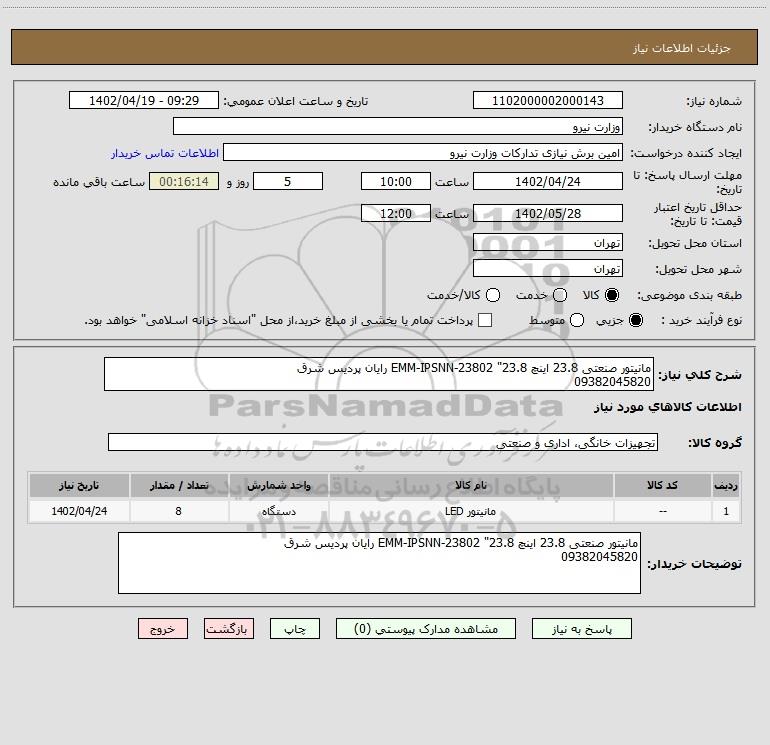This screenshot has width=770, height=745.
Task: Click the شرح کلی نیاز description box
Action: coord(379,374)
